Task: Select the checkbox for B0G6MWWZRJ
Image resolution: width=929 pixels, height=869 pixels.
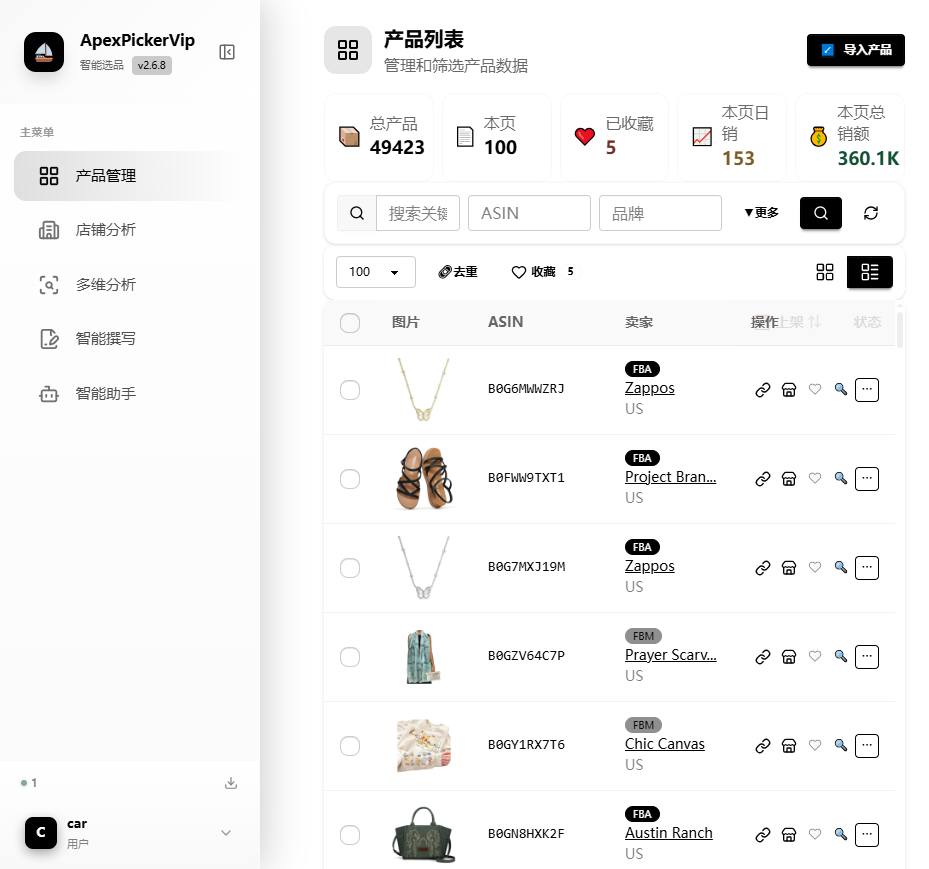Action: 350,390
